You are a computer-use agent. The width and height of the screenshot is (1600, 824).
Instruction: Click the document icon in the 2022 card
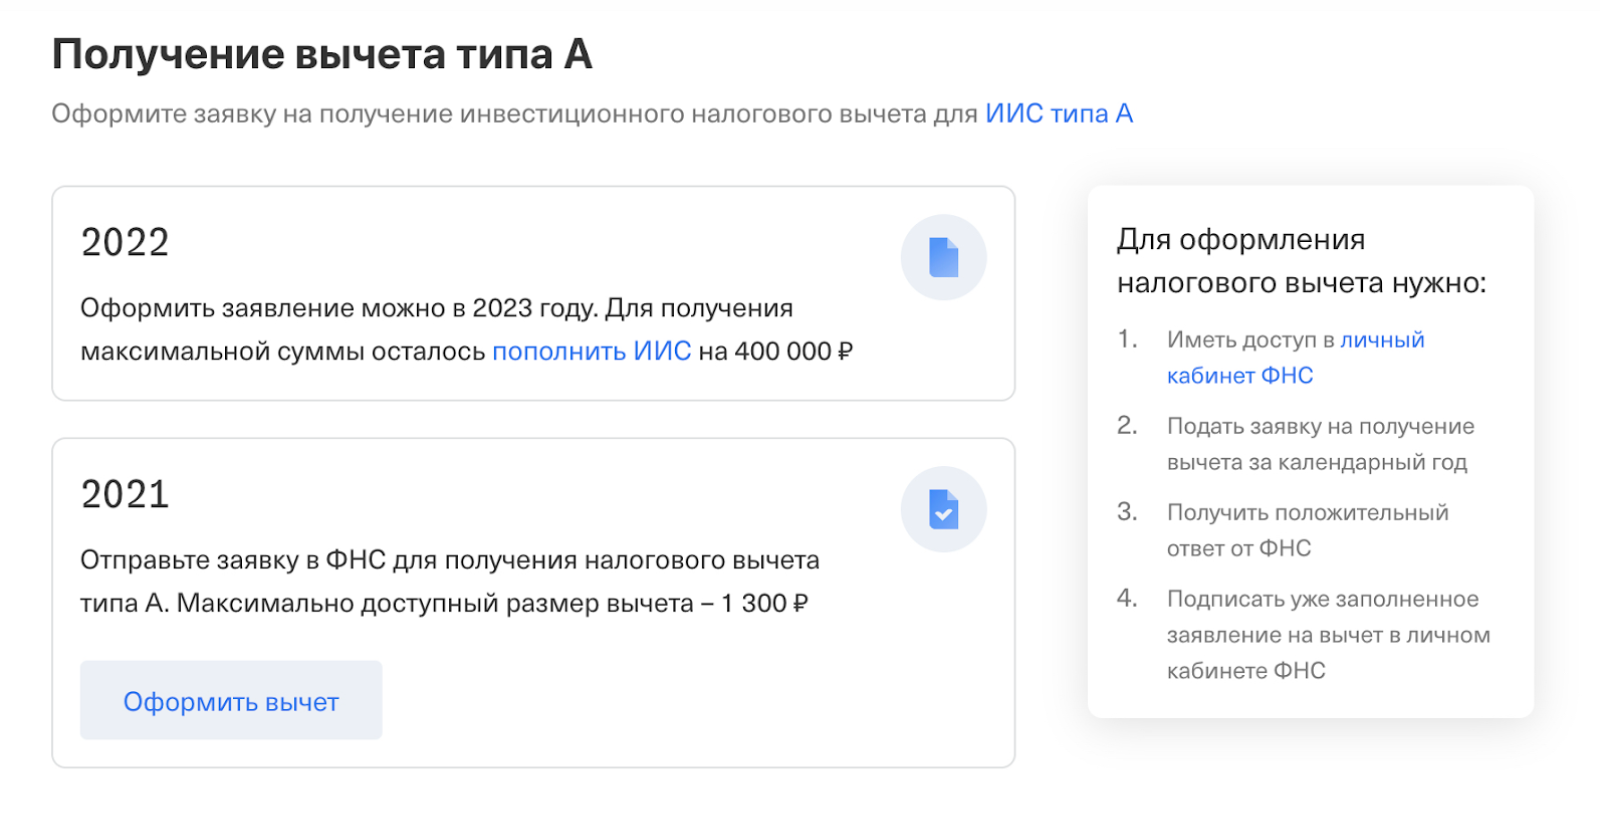click(x=943, y=257)
